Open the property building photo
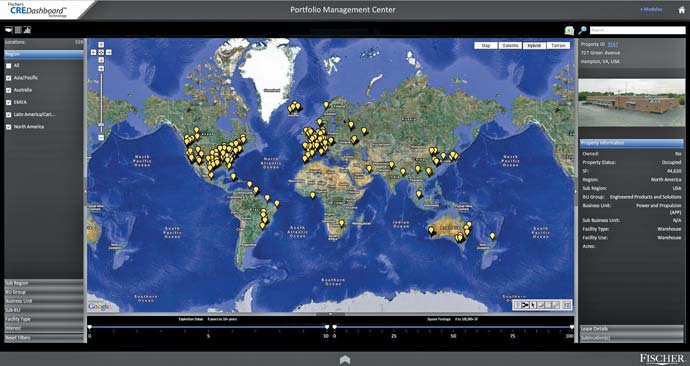This screenshot has height=366, width=690. point(631,103)
